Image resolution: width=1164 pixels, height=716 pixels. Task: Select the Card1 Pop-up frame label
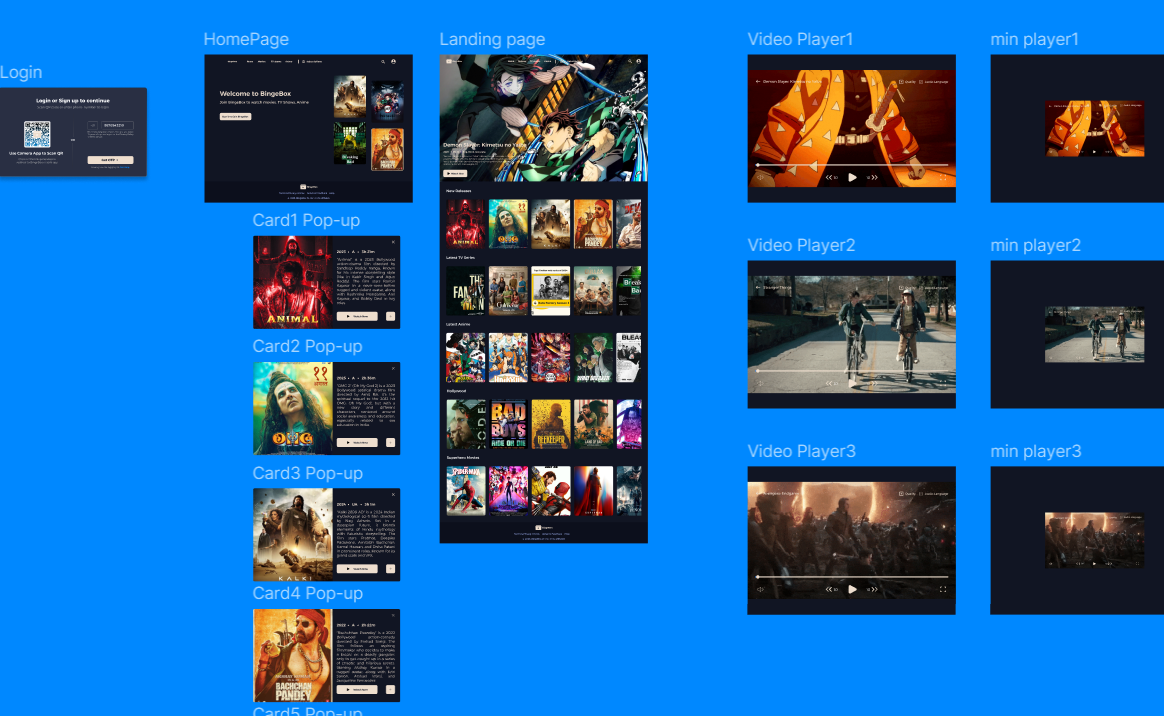point(306,220)
